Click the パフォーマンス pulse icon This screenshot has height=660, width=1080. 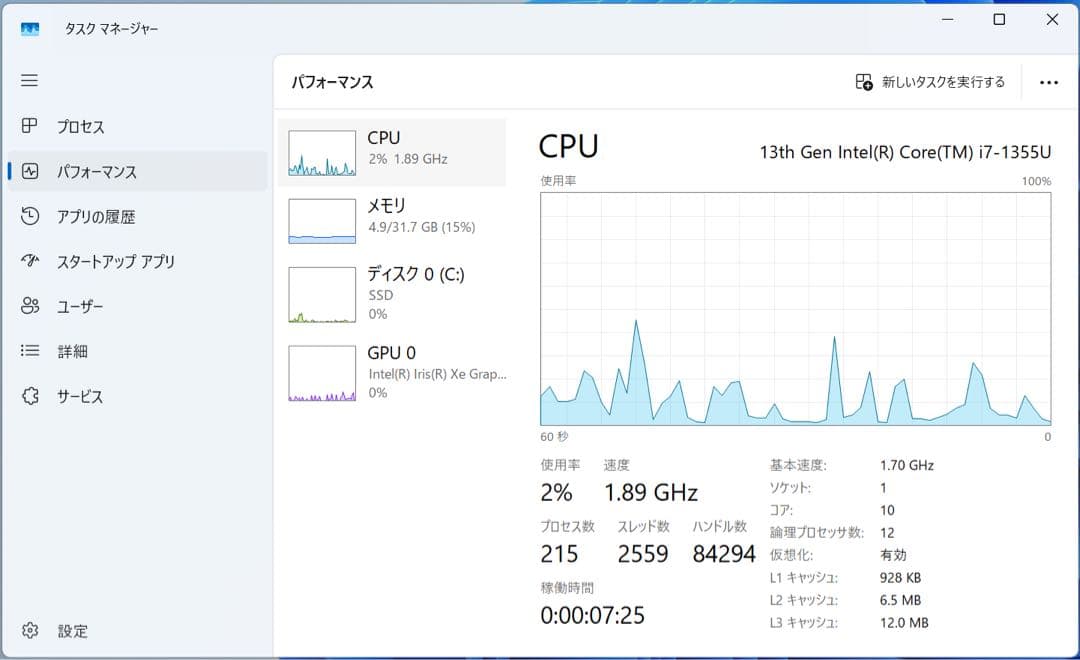tap(30, 172)
